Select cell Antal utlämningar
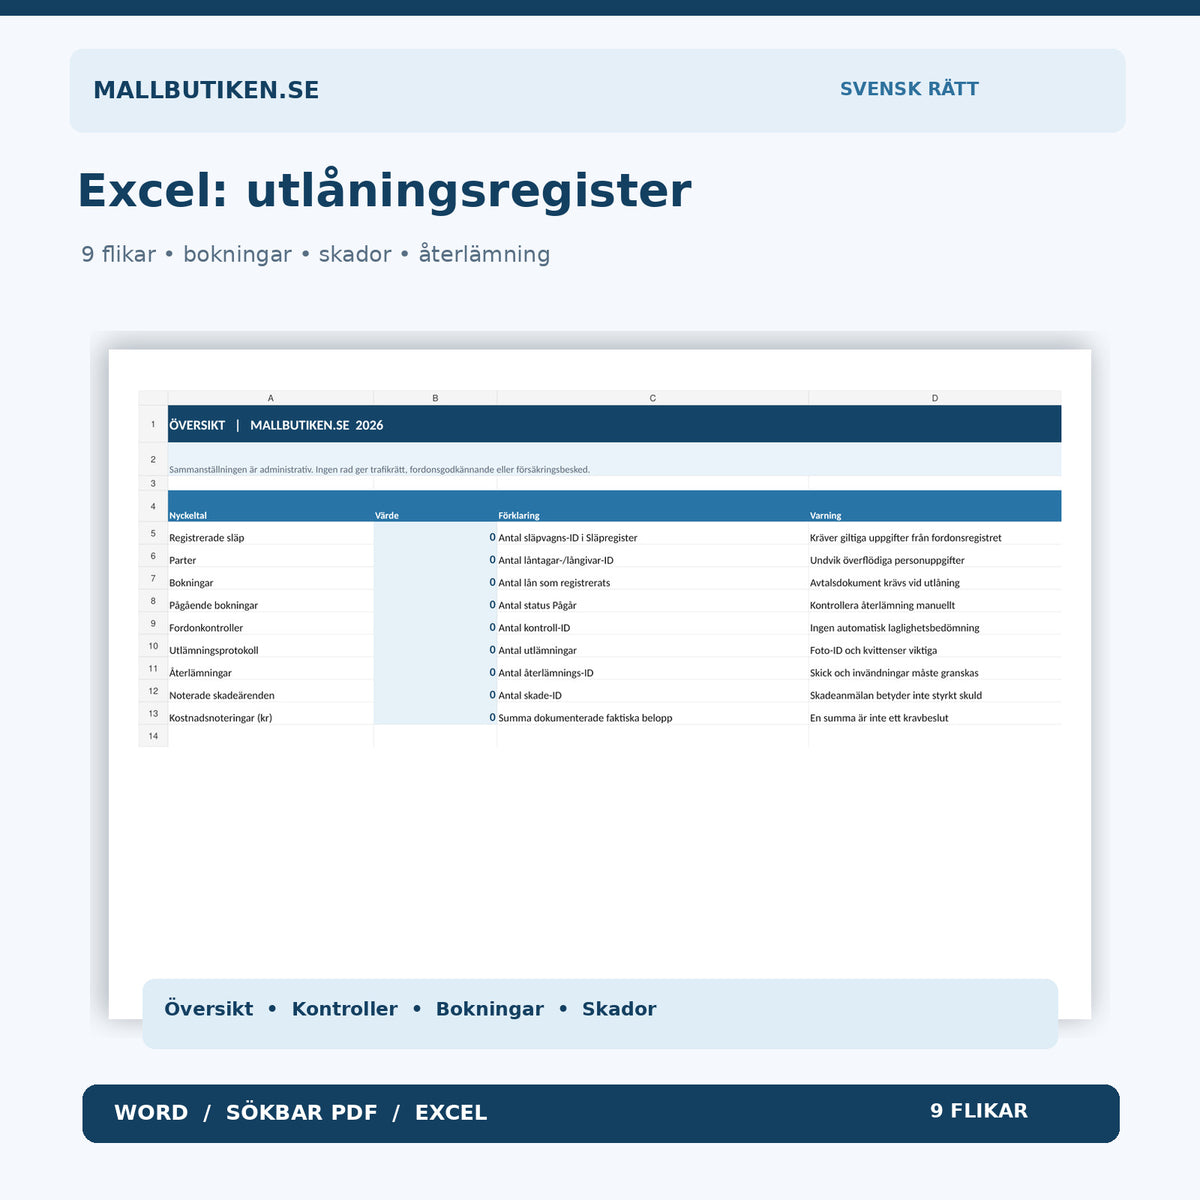Screen dimensions: 1200x1200 (x=653, y=646)
